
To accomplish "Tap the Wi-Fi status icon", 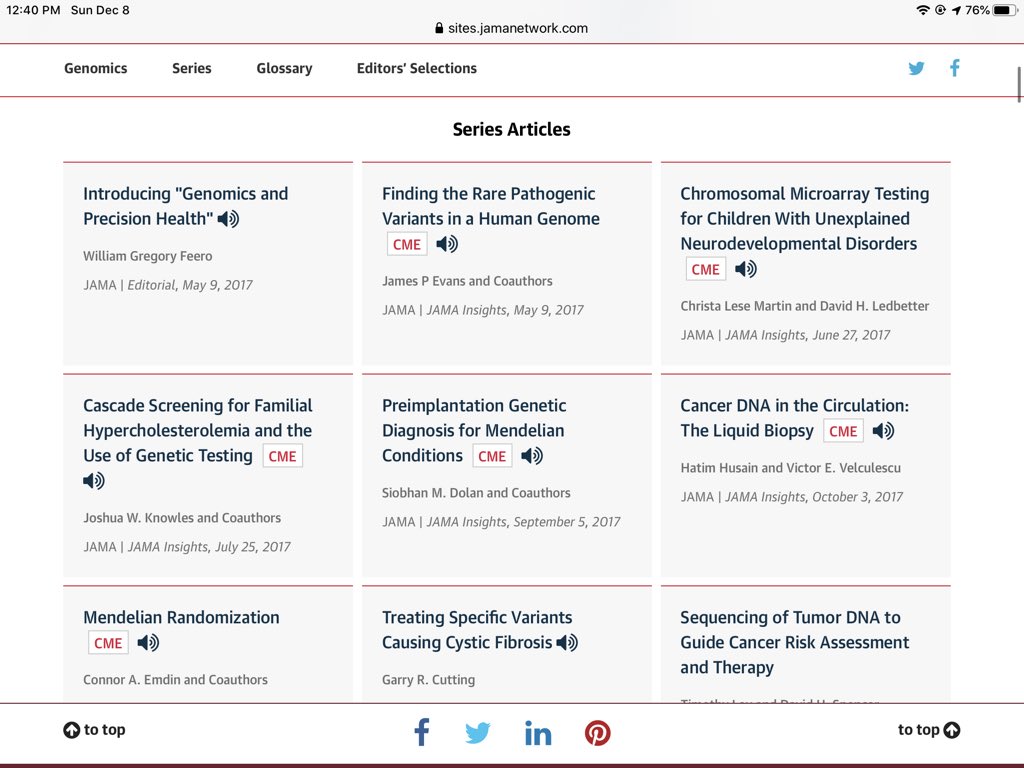I will (x=922, y=10).
